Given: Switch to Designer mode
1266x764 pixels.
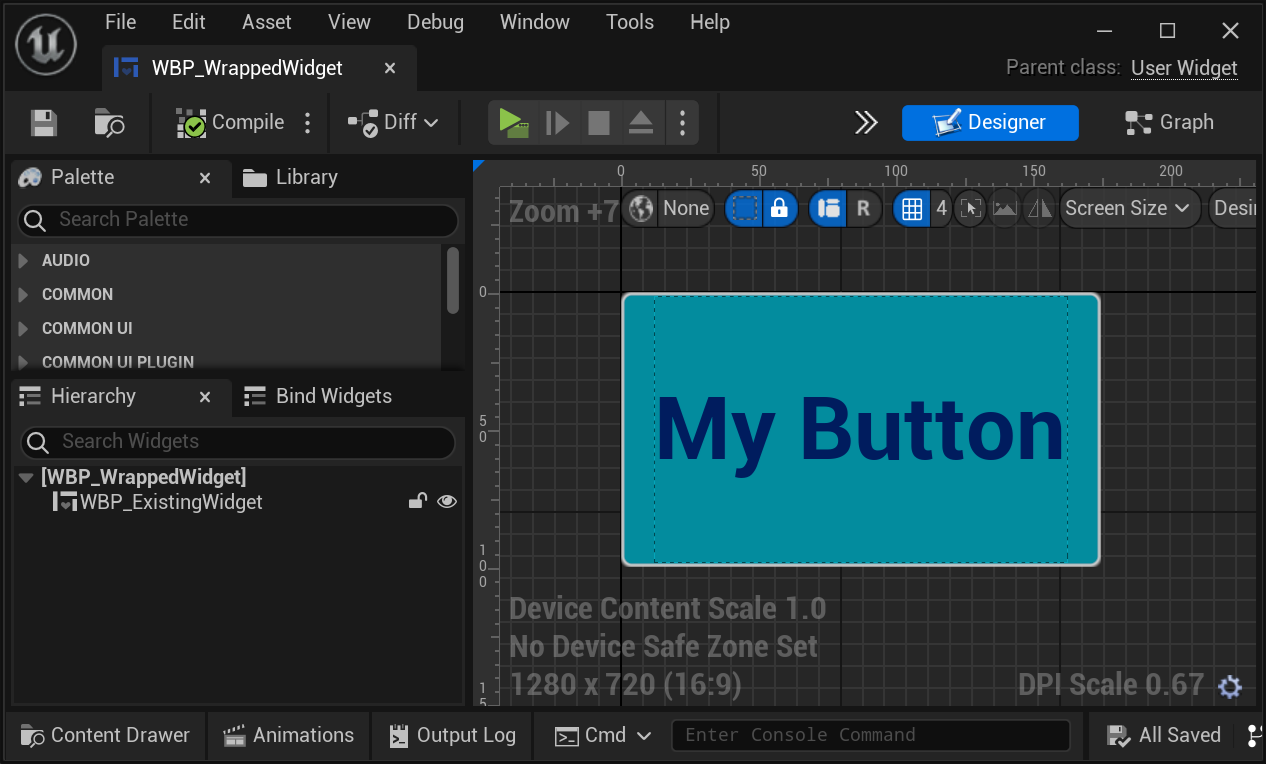Looking at the screenshot, I should tap(990, 123).
